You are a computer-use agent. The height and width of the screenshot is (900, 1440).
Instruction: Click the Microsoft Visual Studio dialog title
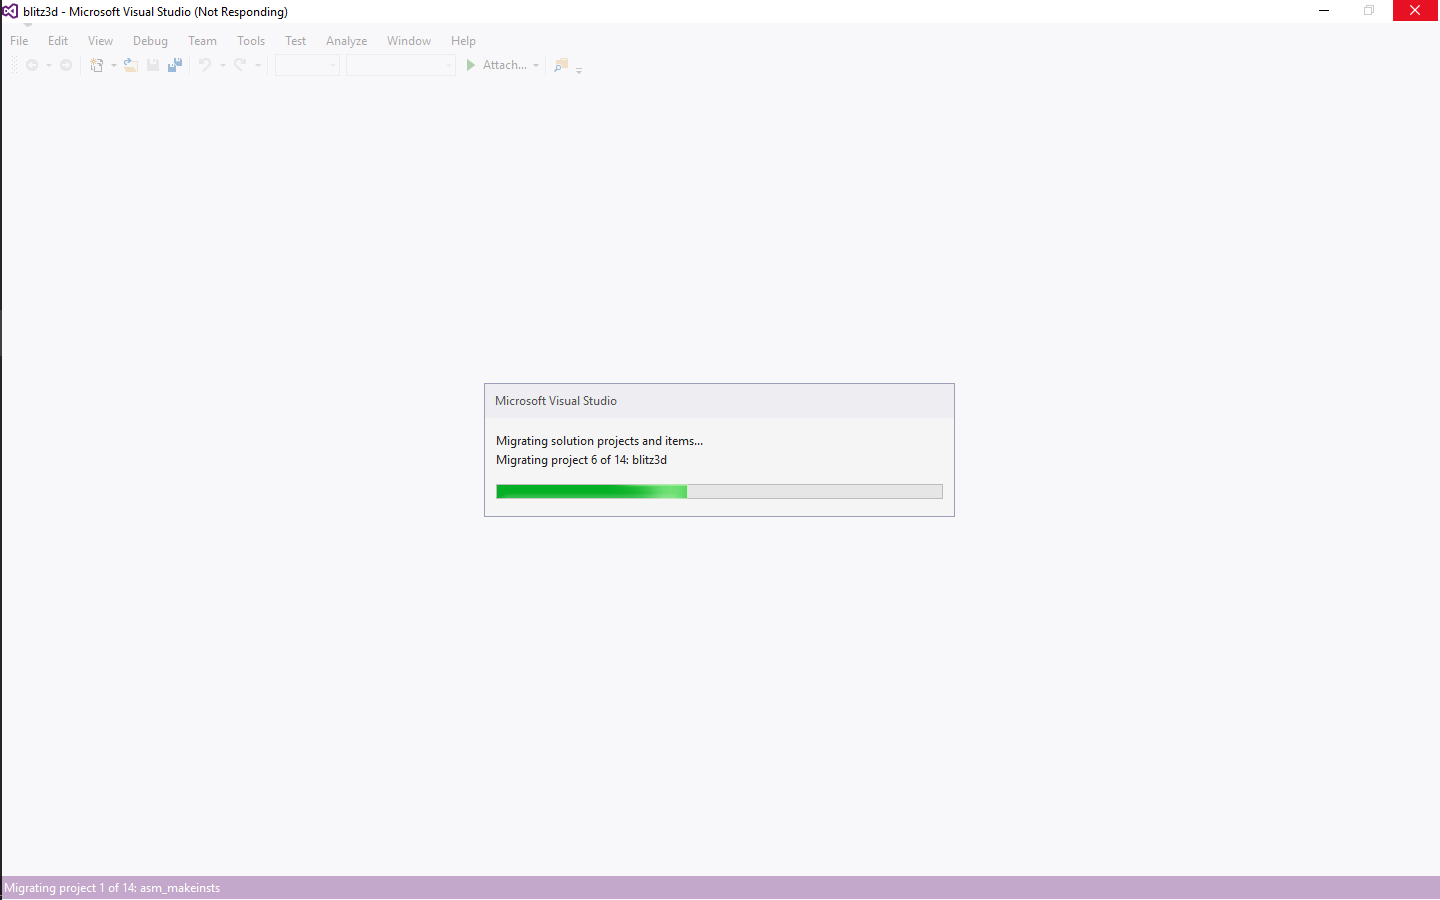click(556, 401)
